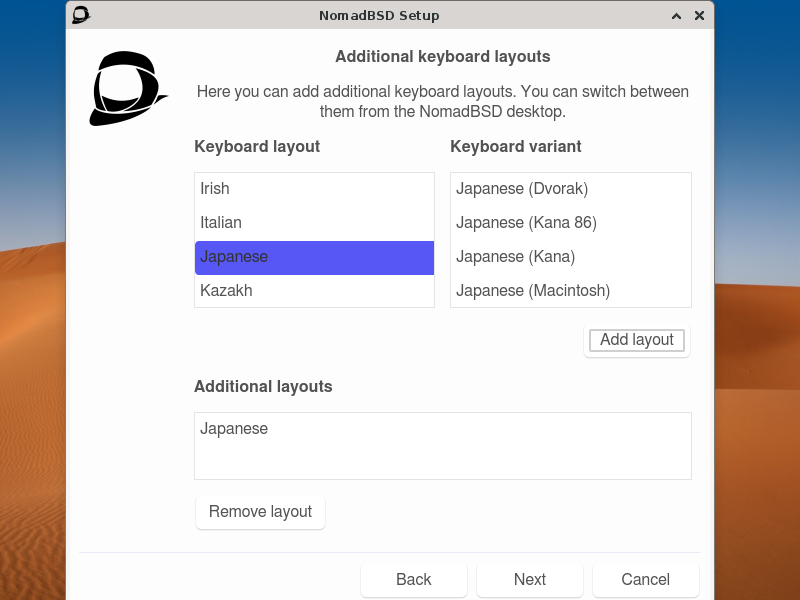This screenshot has height=600, width=800.
Task: Click the NomadBSD Setup title bar text
Action: 379,15
